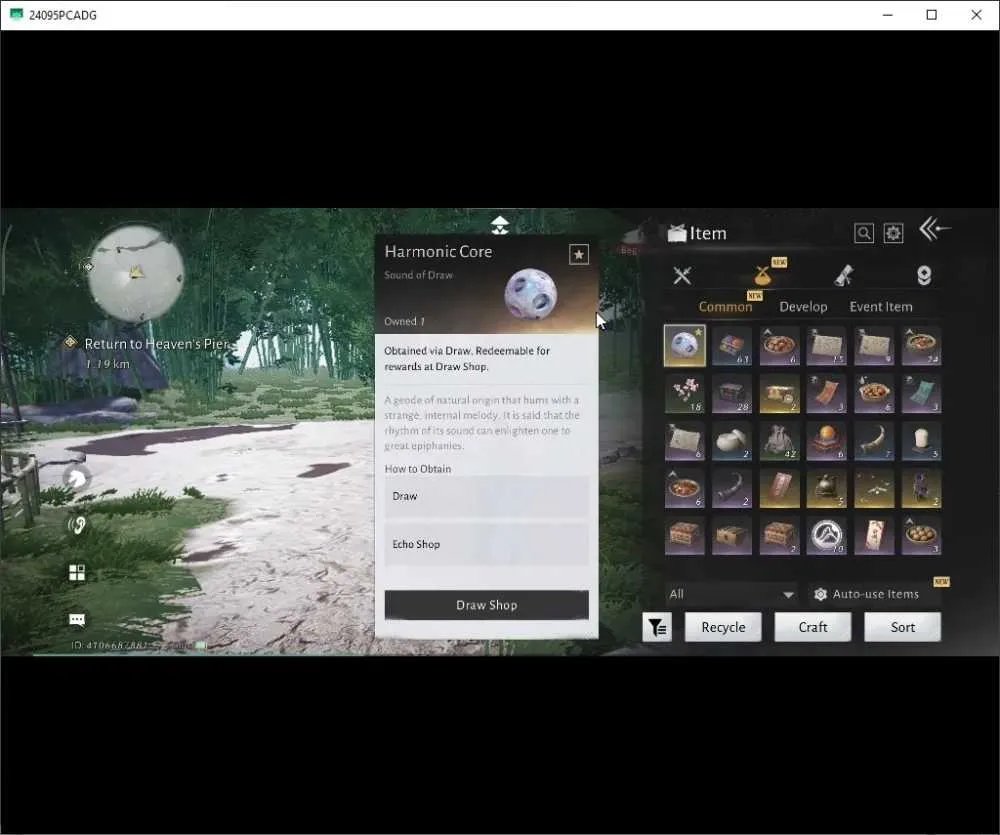
Task: Open the filter list icon
Action: click(657, 628)
